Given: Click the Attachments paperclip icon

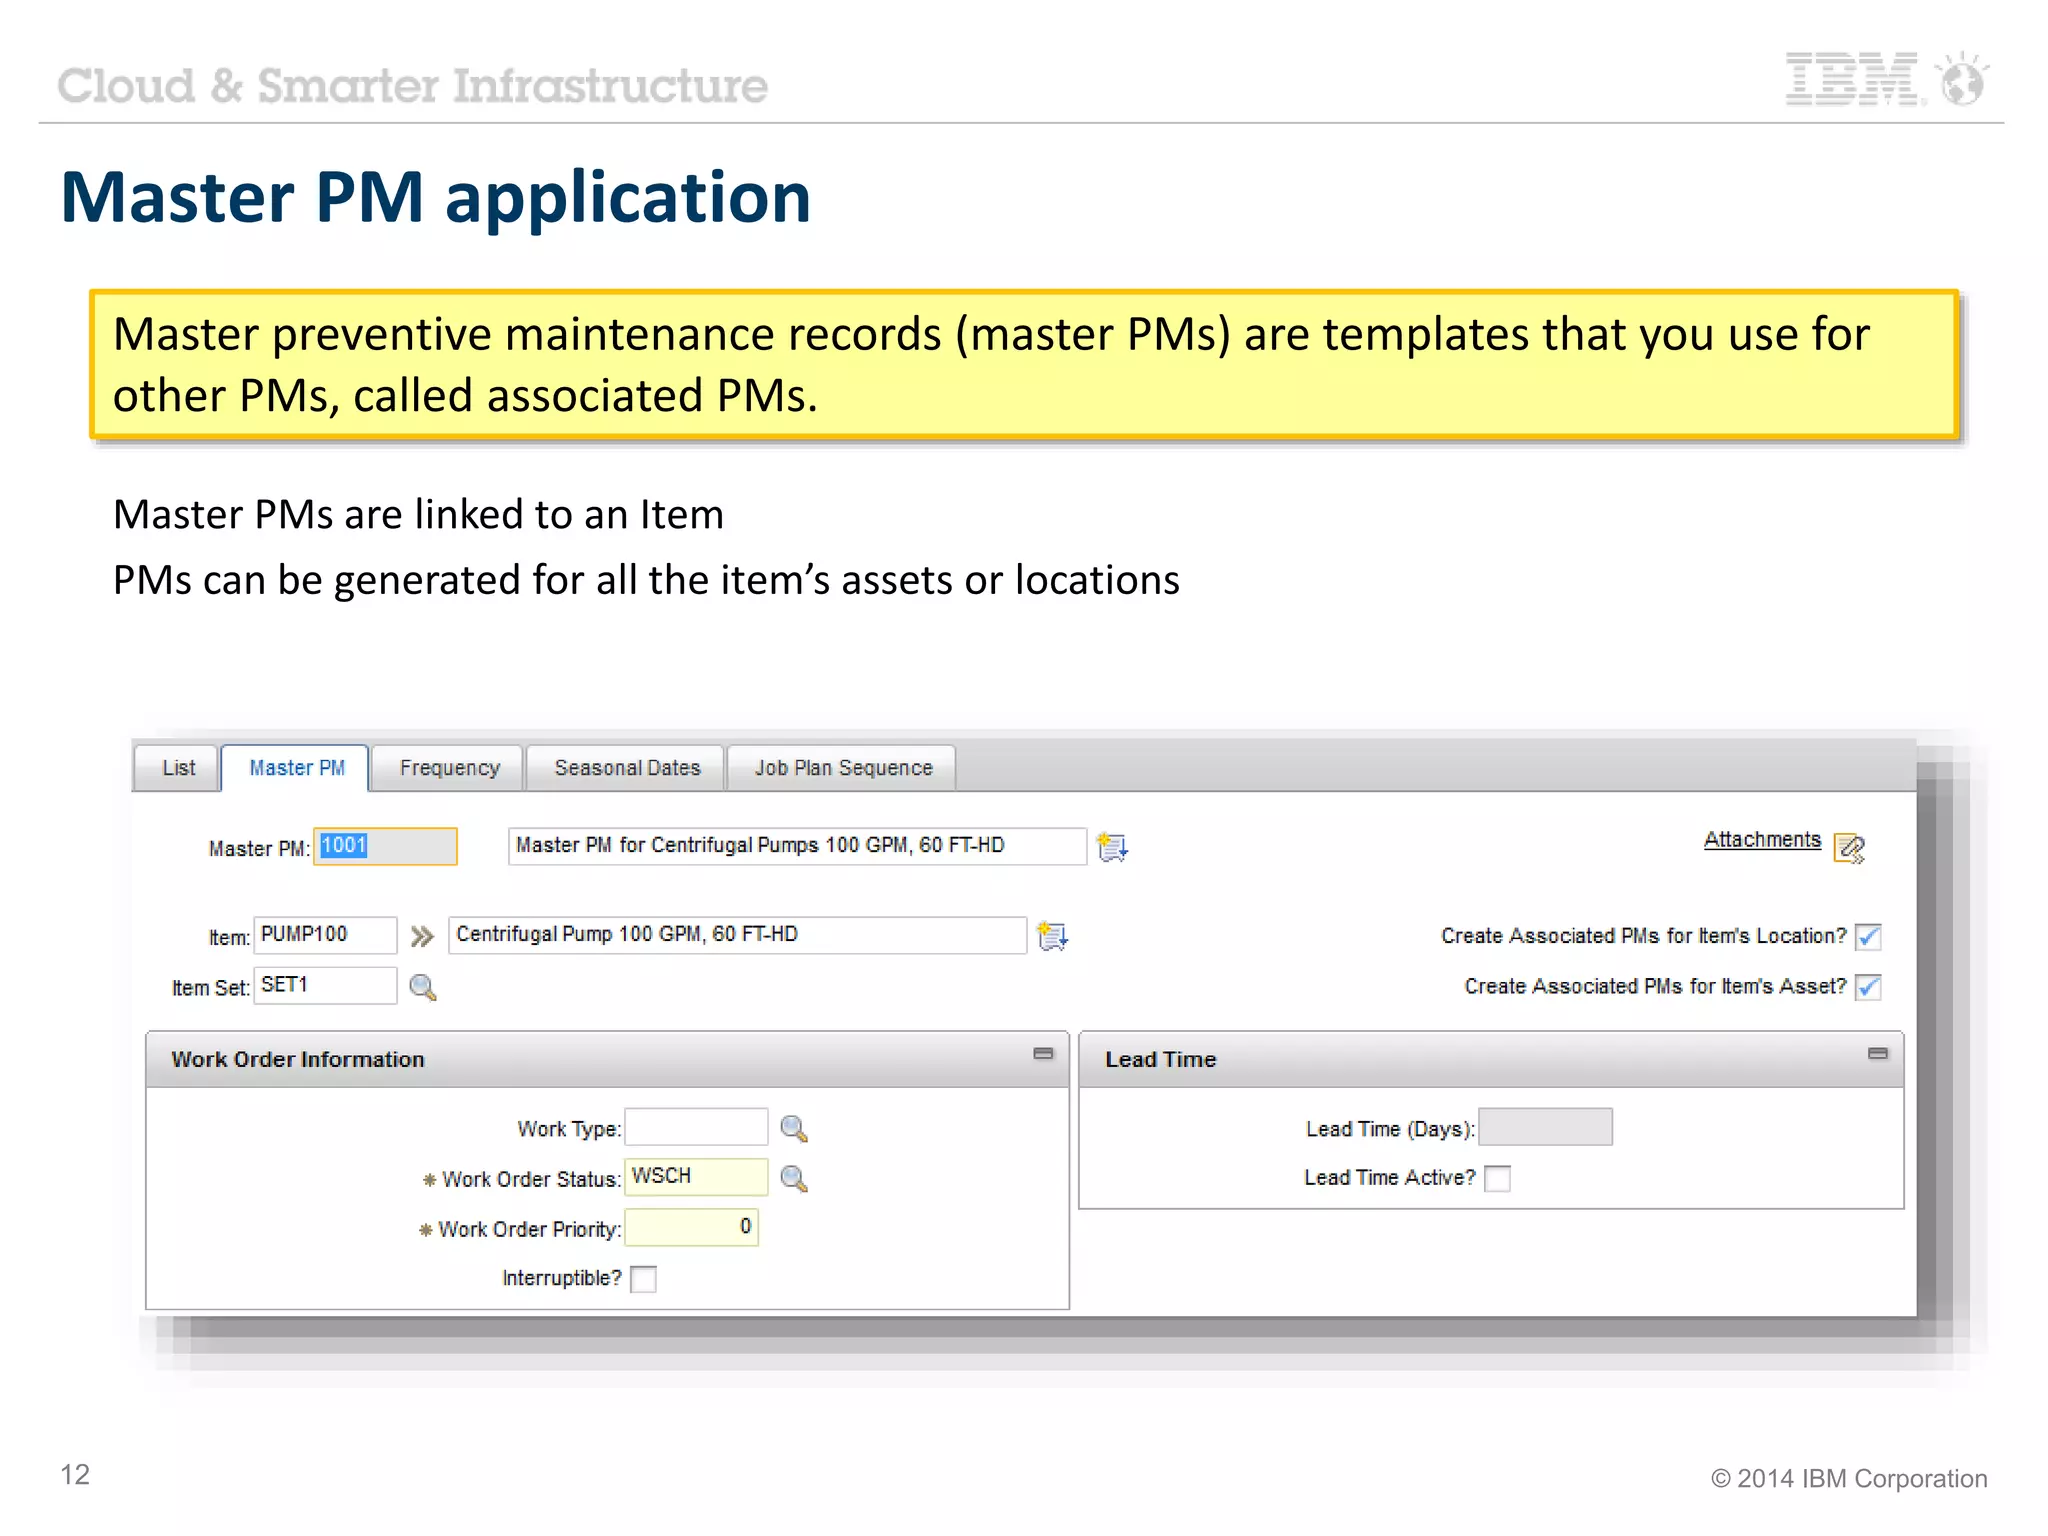Looking at the screenshot, I should [x=1850, y=848].
